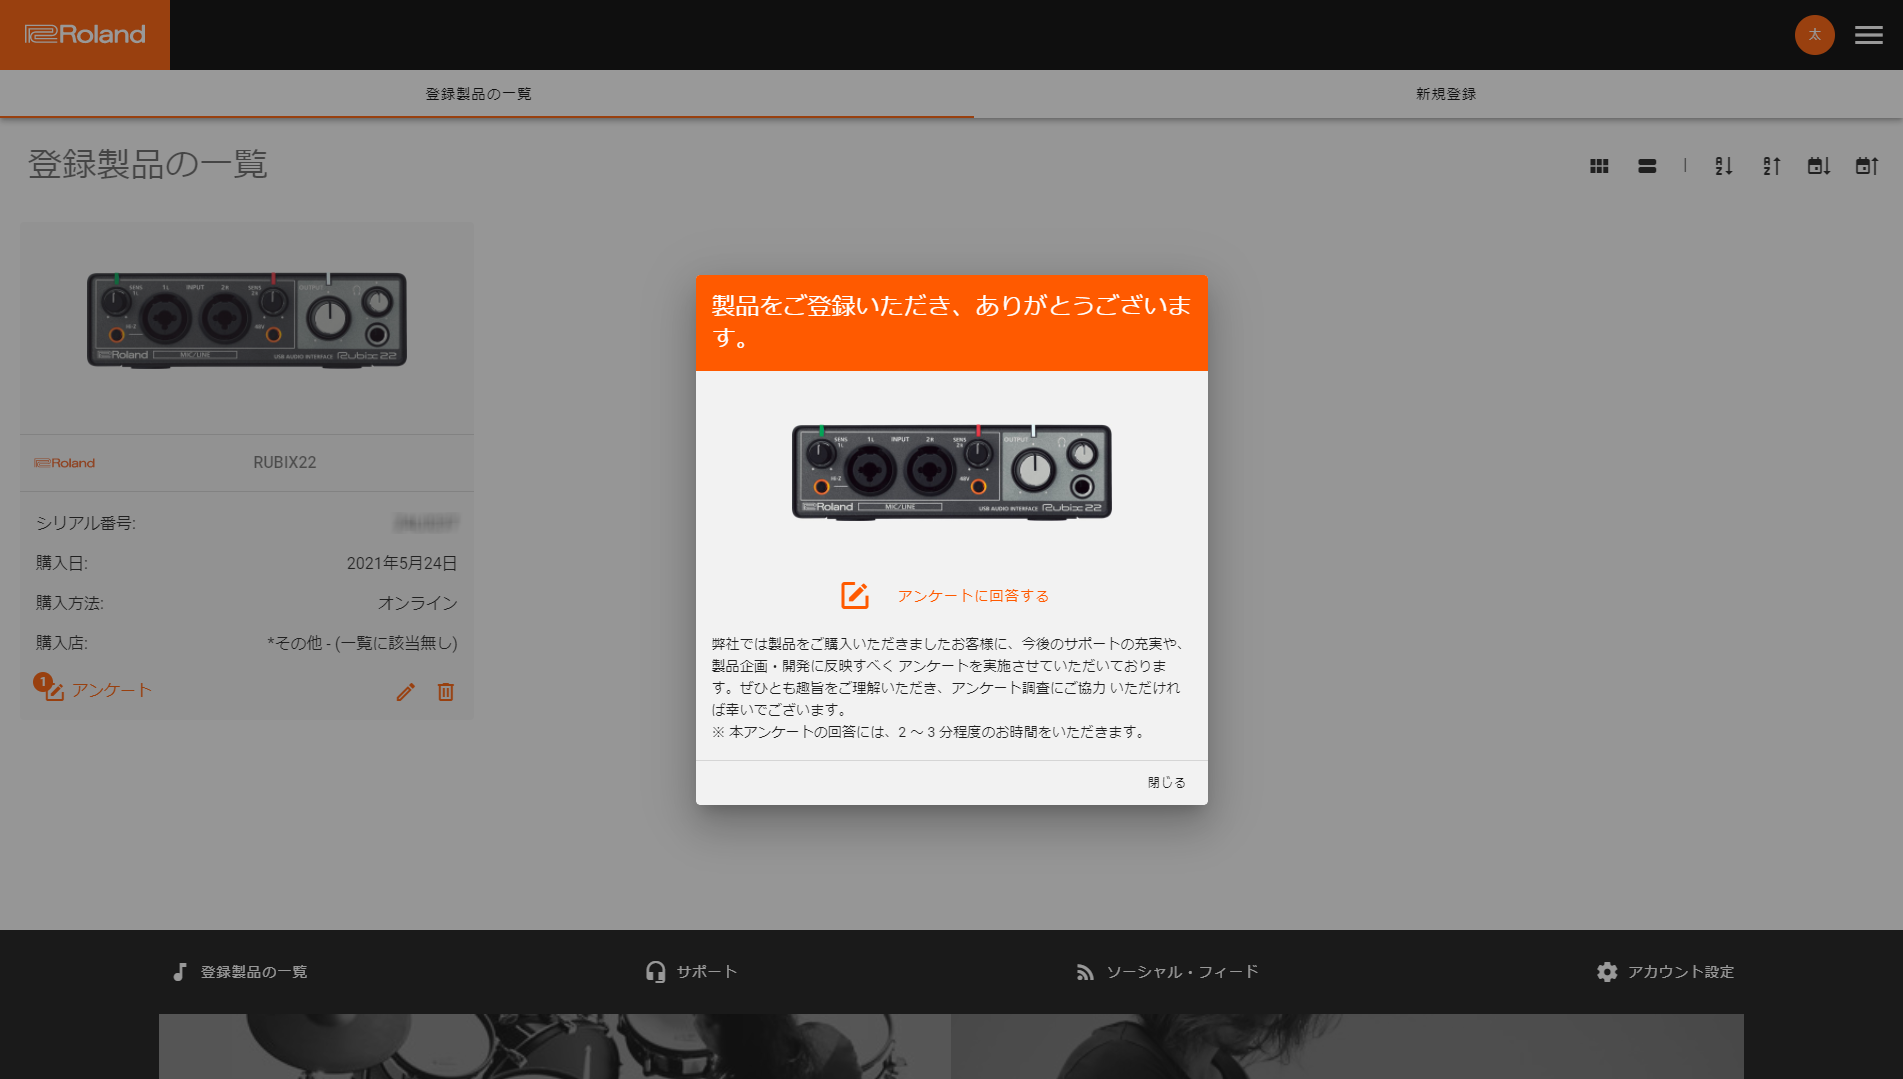Click Rubix22 image inside dialog
The image size is (1903, 1079).
coord(952,472)
